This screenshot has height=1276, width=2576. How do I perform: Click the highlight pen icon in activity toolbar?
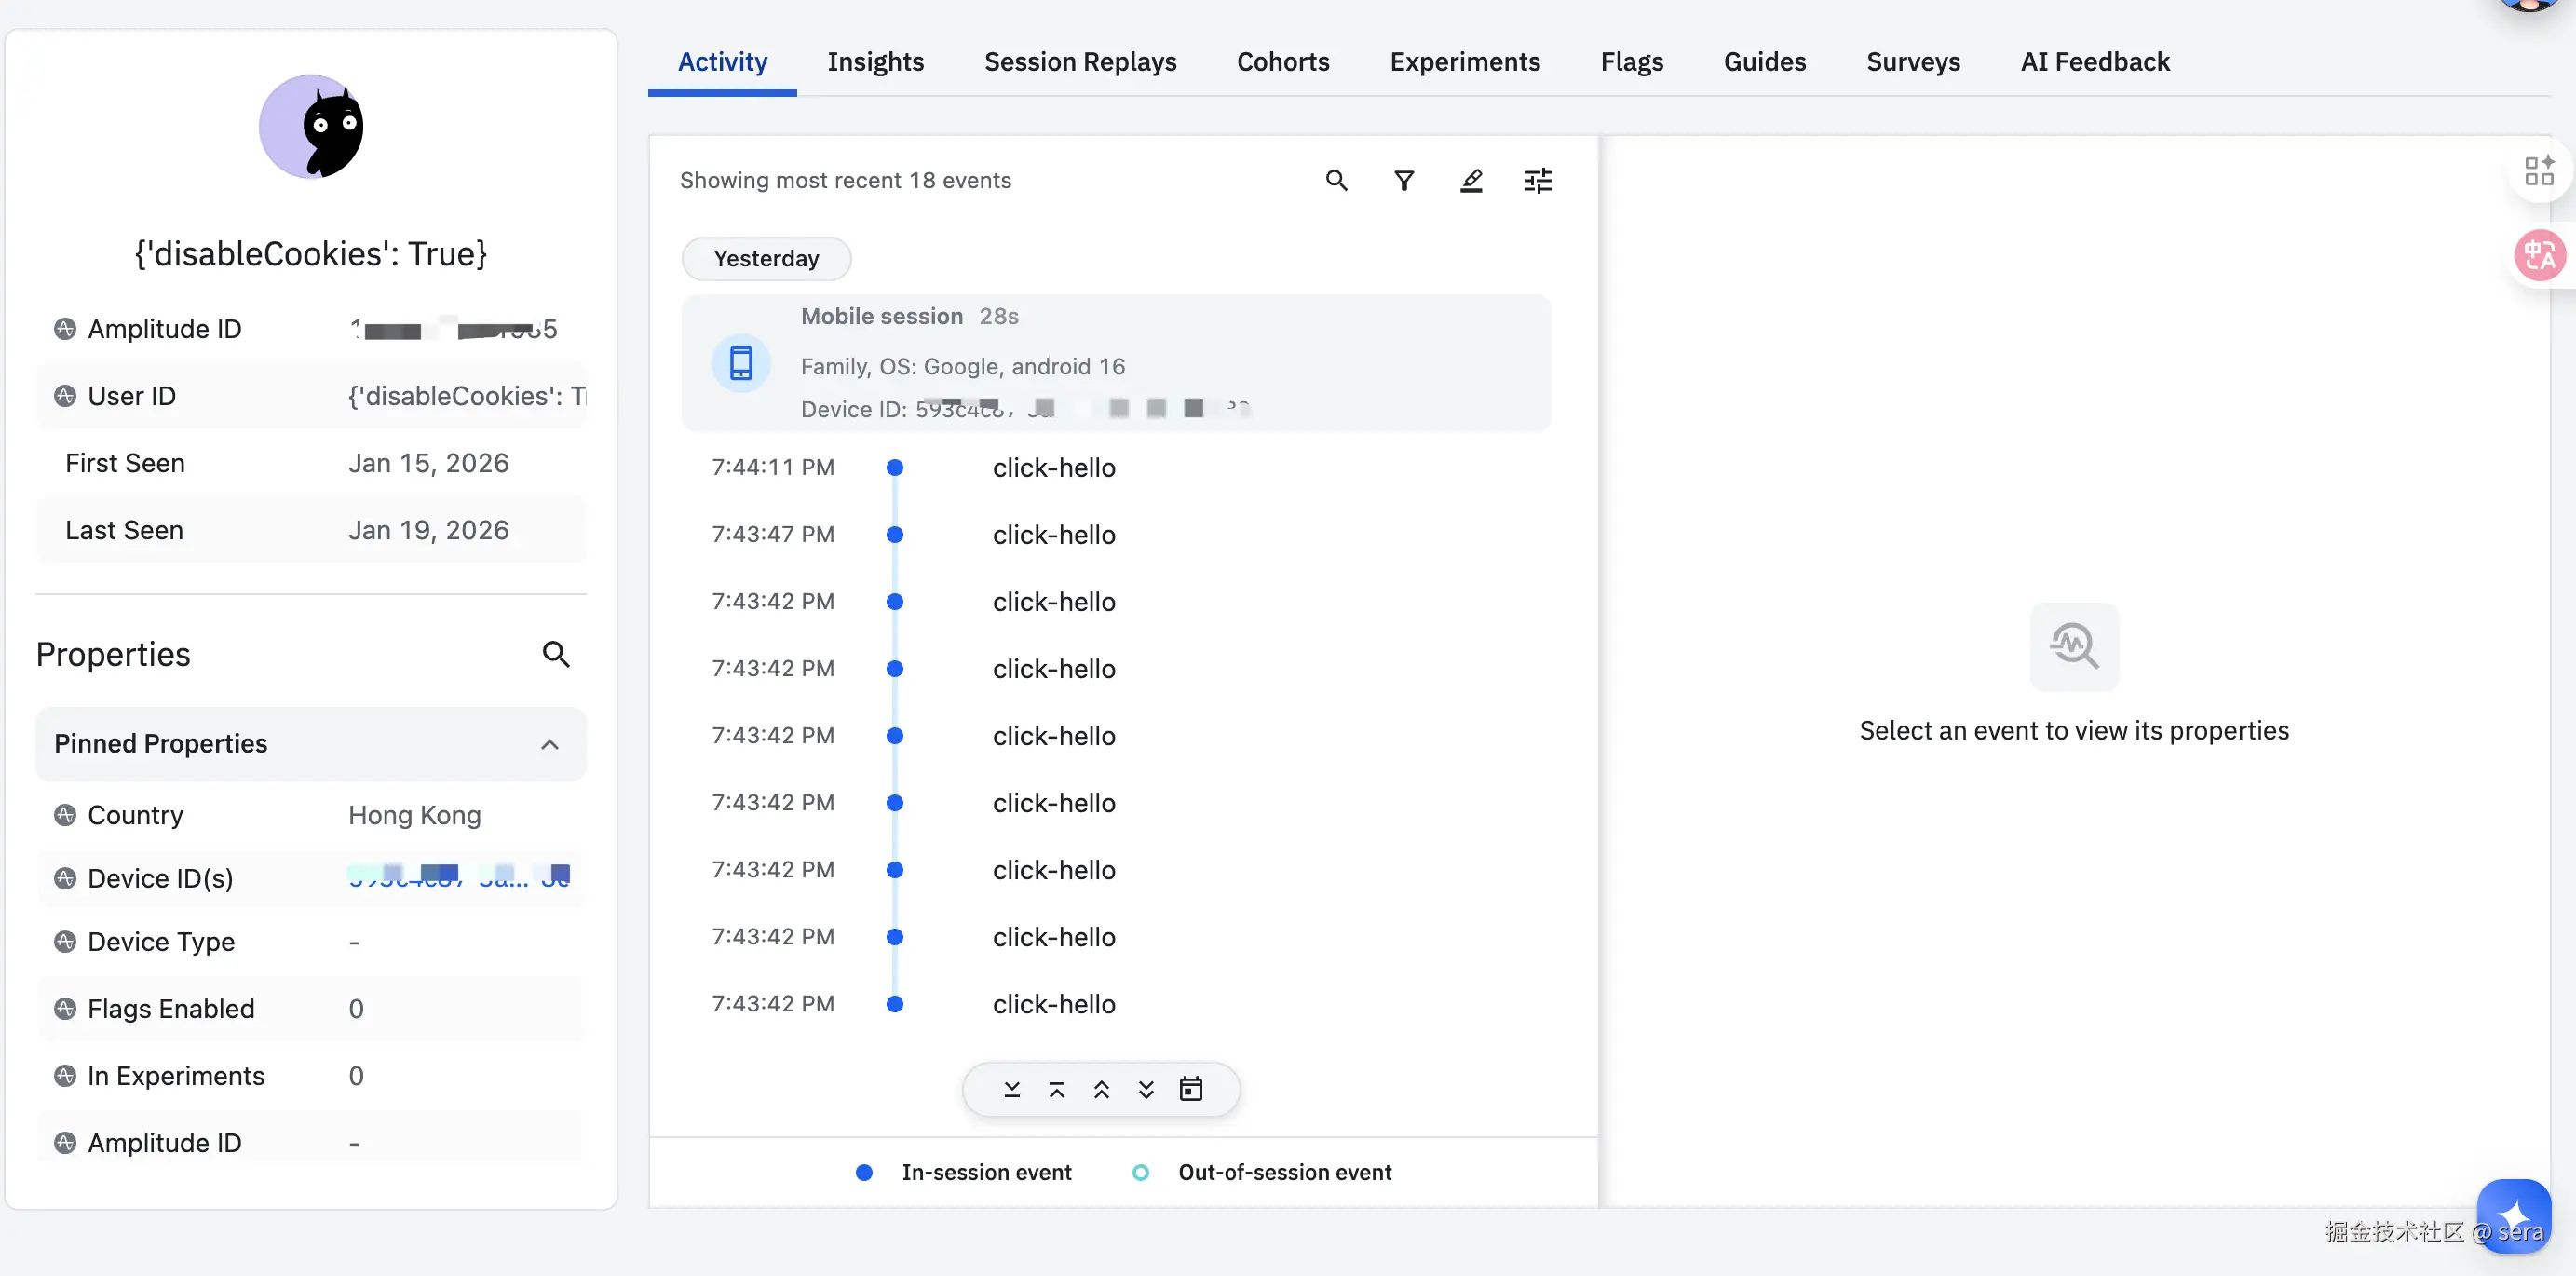coord(1471,180)
